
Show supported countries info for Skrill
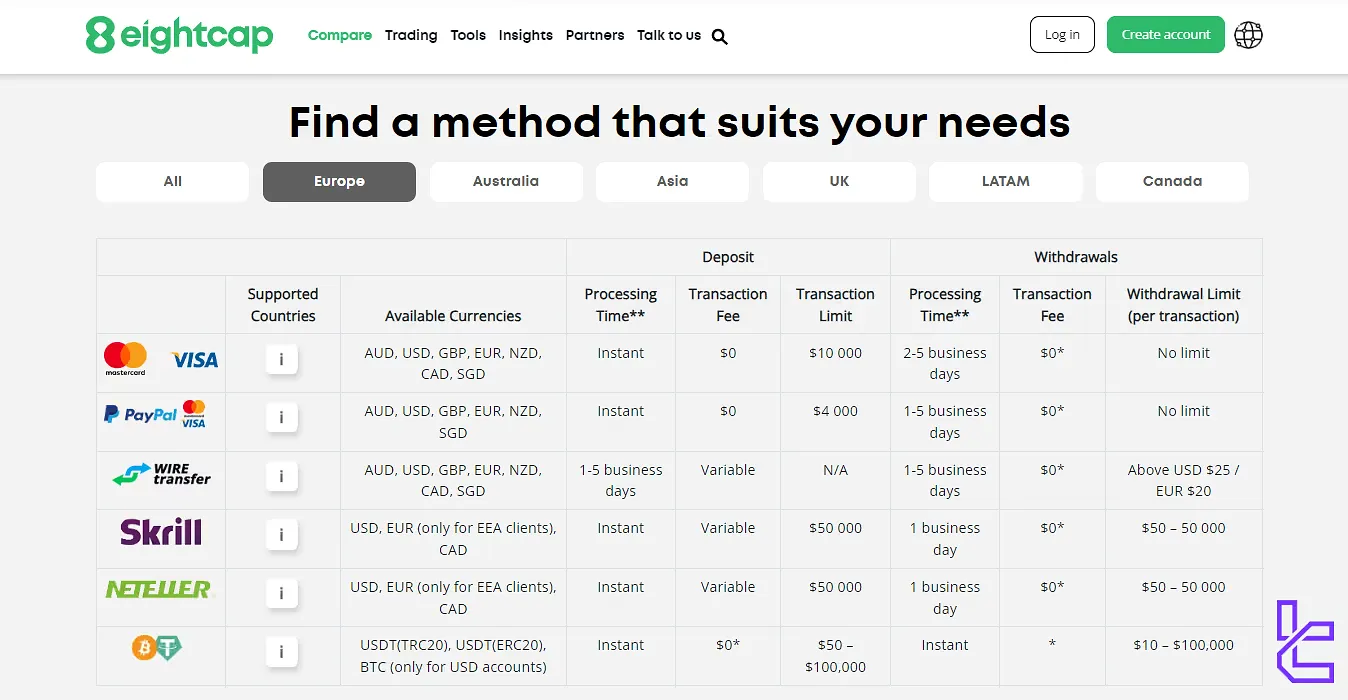[282, 535]
